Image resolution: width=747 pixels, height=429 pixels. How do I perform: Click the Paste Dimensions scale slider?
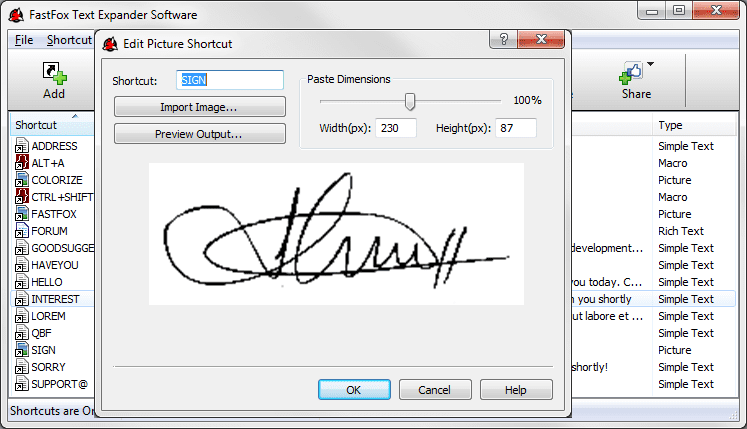tap(409, 100)
